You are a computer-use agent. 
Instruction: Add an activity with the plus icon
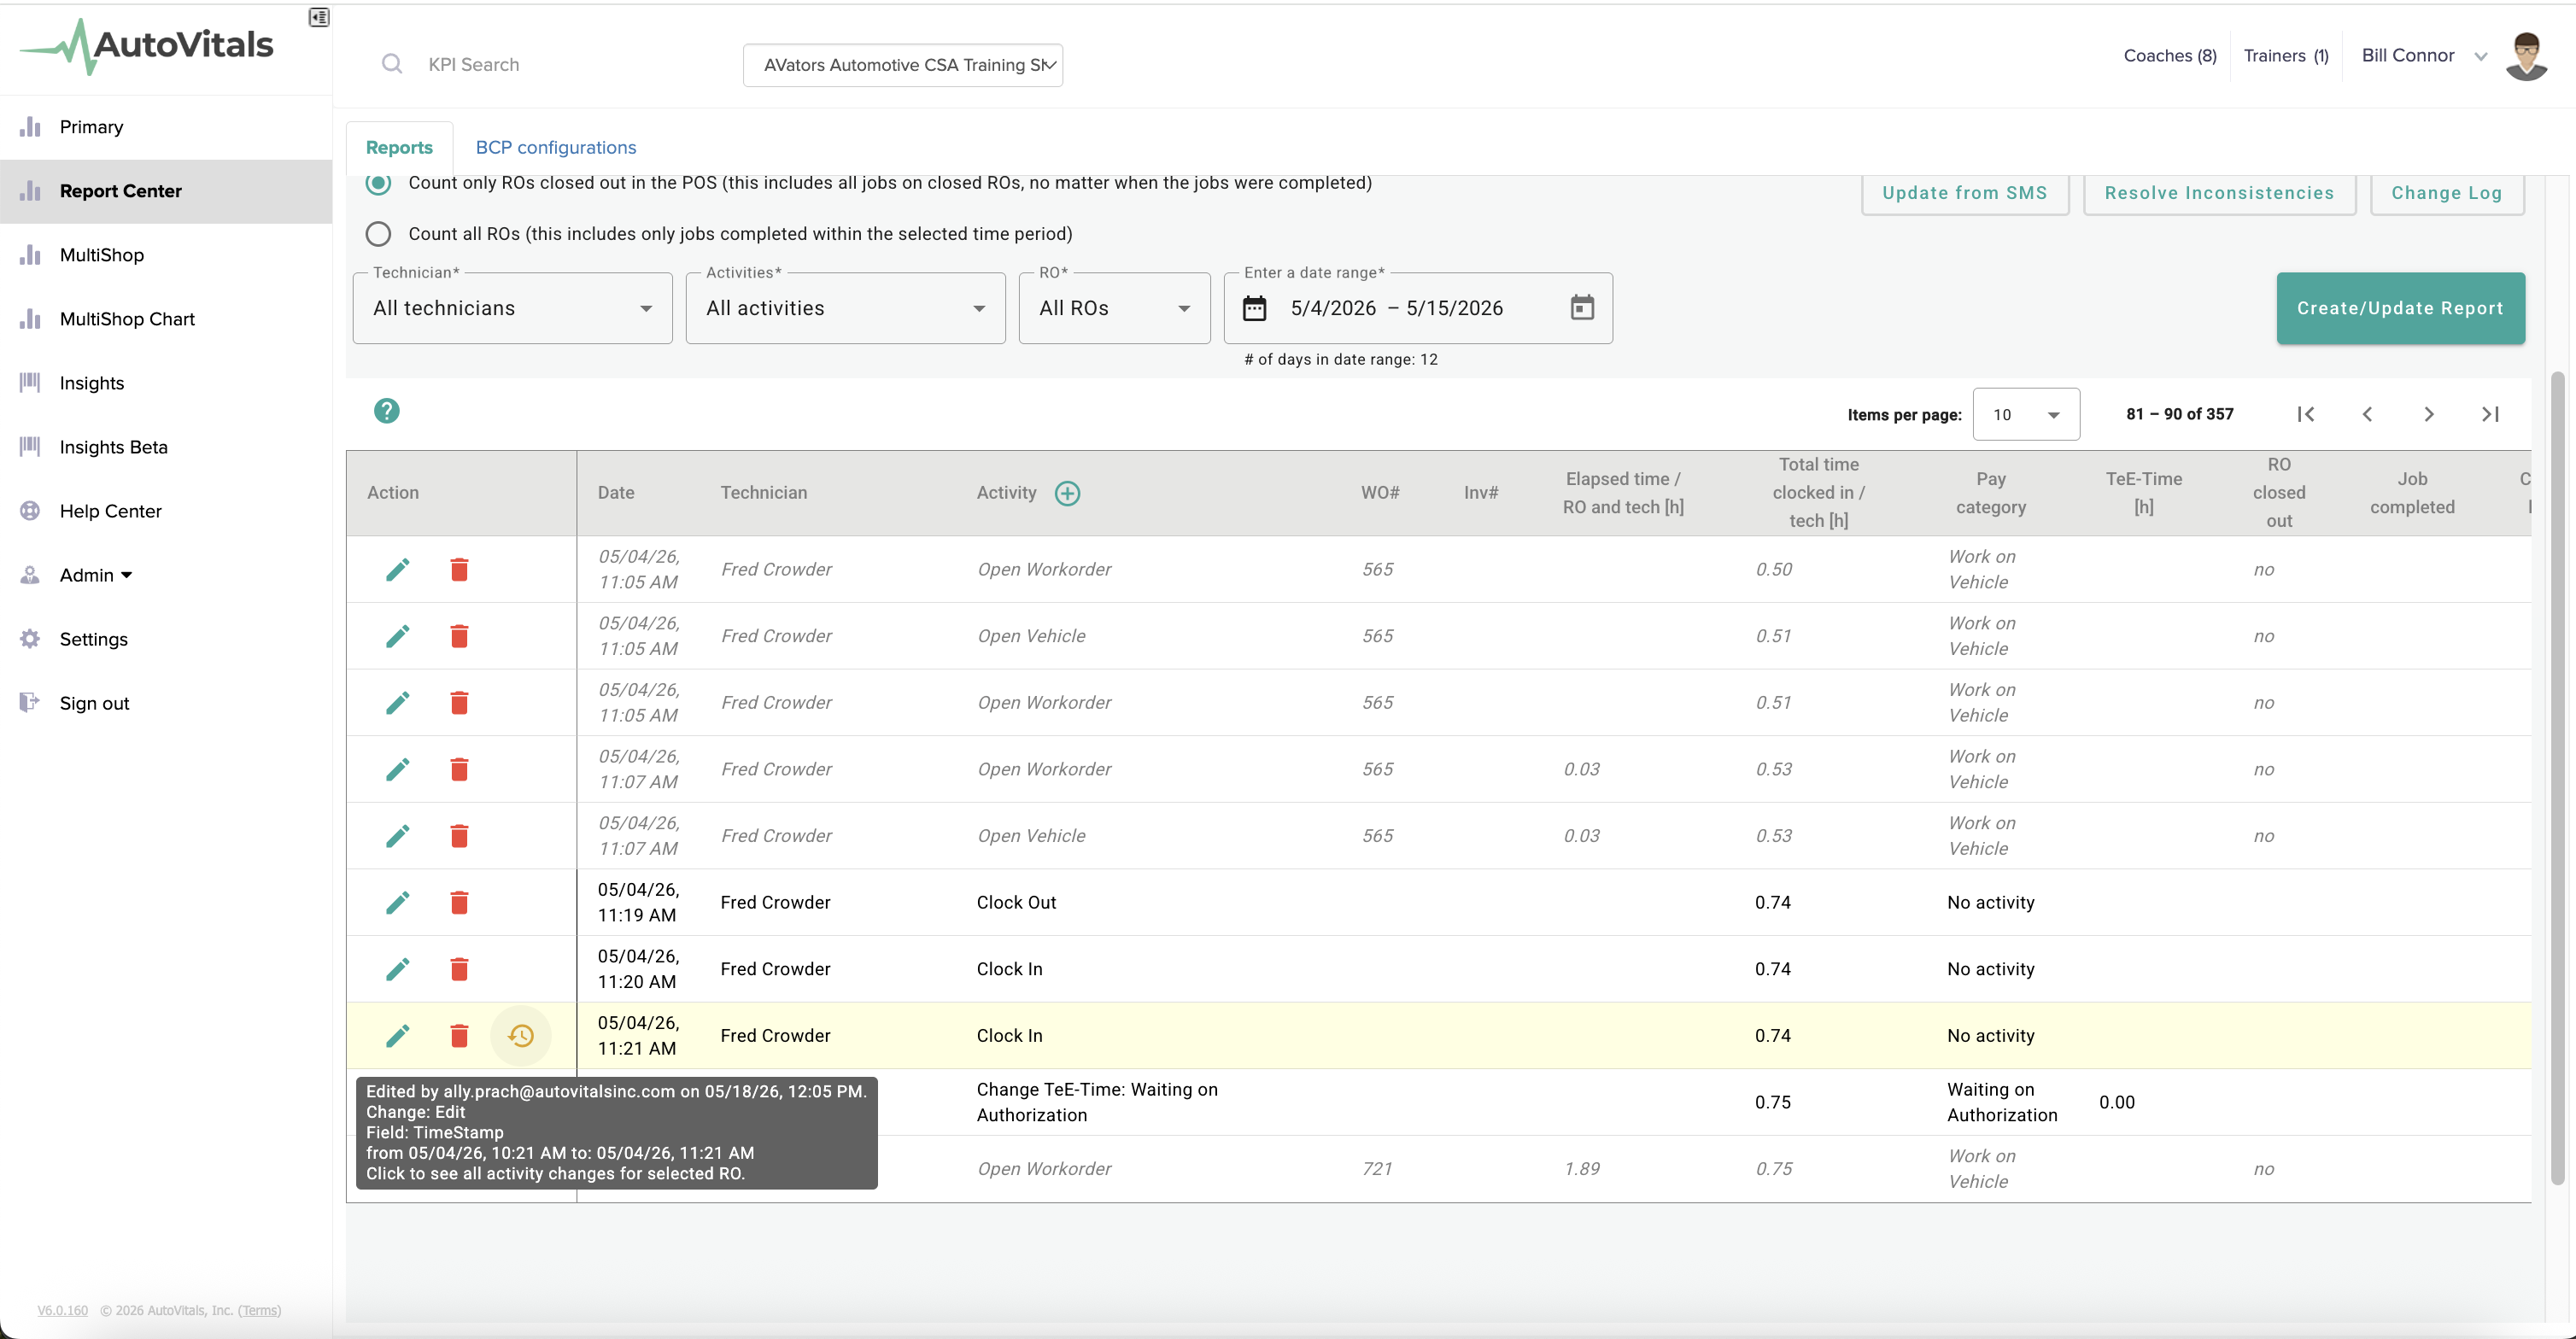1067,493
